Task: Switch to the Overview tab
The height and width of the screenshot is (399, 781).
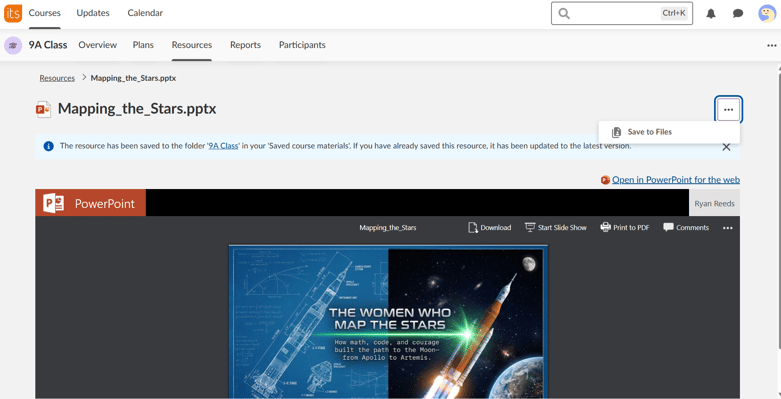Action: 98,45
